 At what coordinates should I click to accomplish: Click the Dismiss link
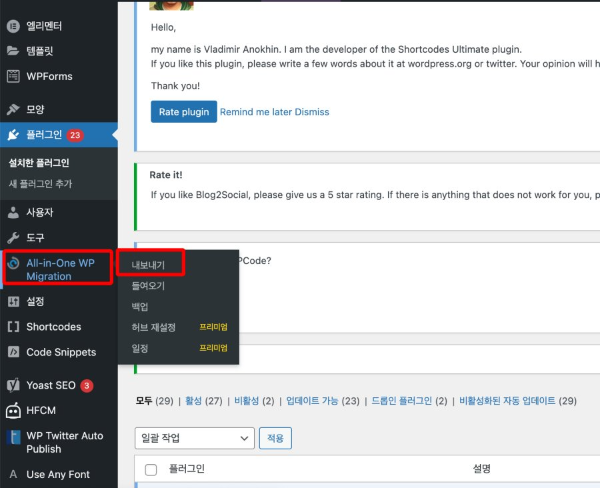pyautogui.click(x=312, y=112)
